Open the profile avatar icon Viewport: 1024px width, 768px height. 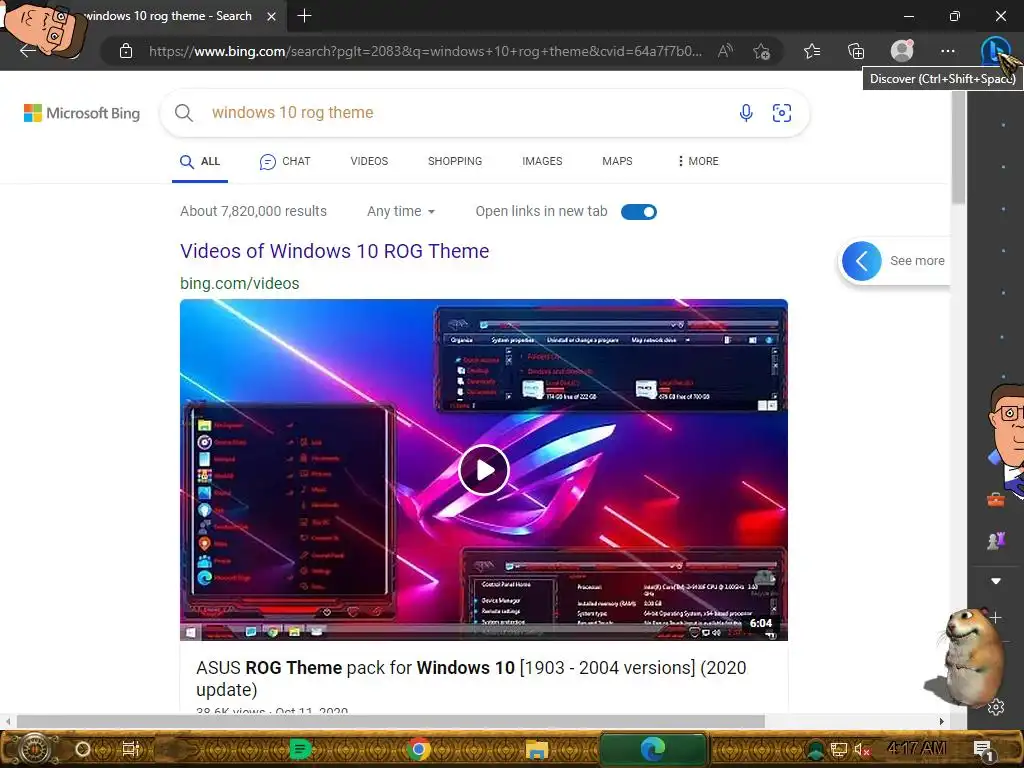[902, 50]
